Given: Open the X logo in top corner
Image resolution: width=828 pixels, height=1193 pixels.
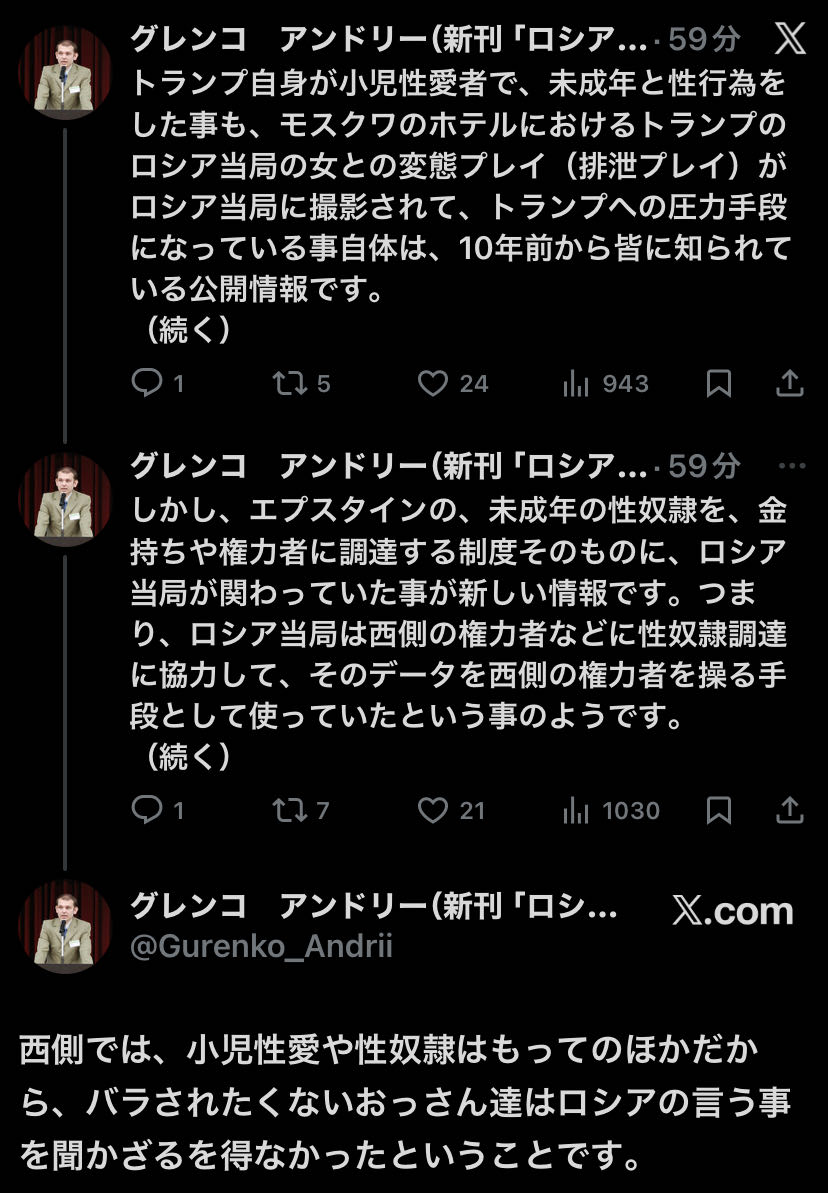Looking at the screenshot, I should coord(790,40).
